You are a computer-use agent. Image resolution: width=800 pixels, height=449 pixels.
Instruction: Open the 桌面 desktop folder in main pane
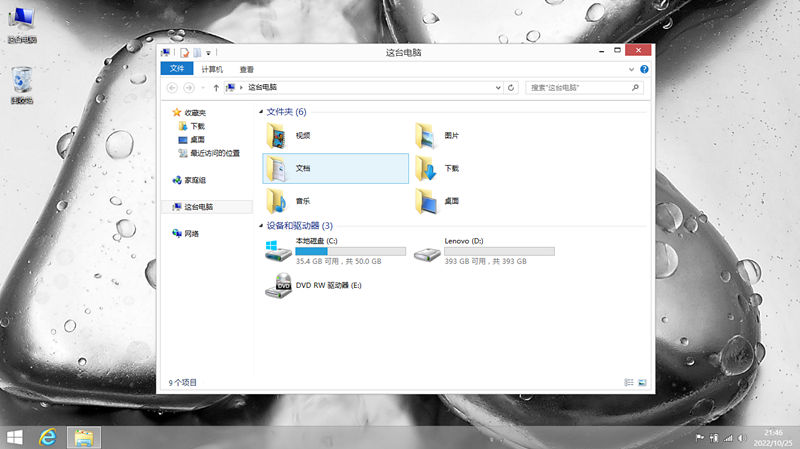click(x=426, y=201)
